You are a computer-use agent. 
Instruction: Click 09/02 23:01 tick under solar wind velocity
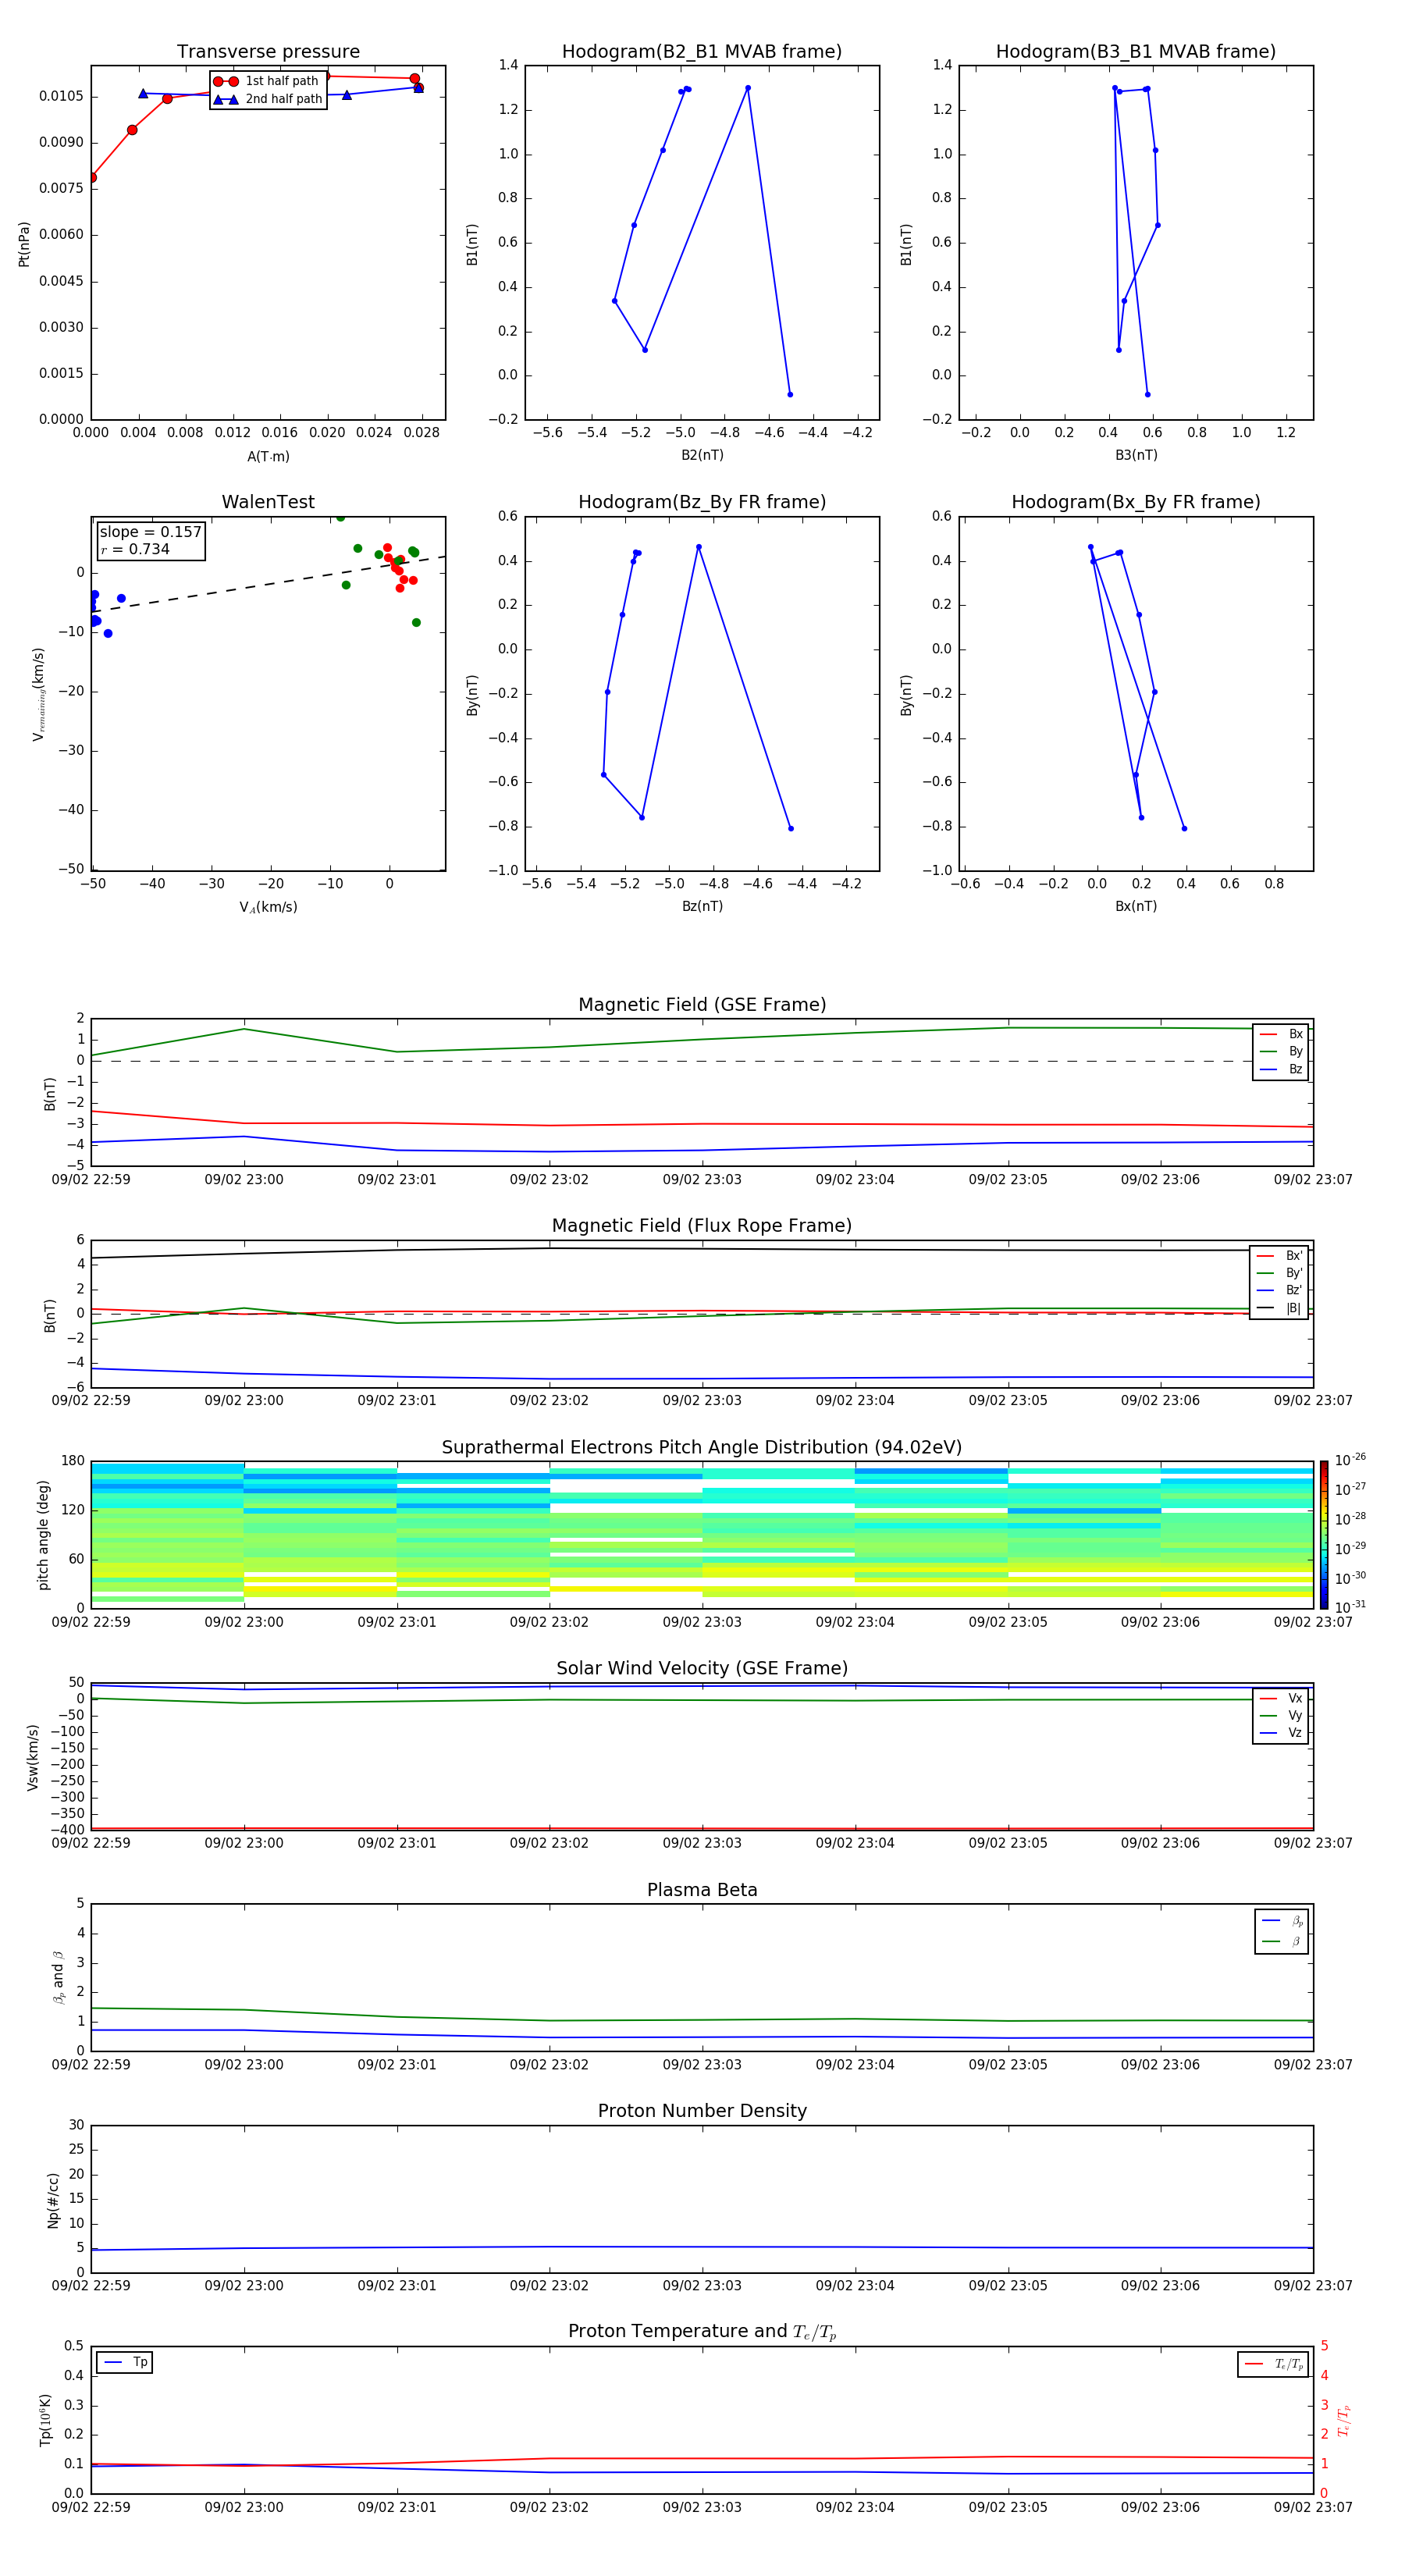397,1843
